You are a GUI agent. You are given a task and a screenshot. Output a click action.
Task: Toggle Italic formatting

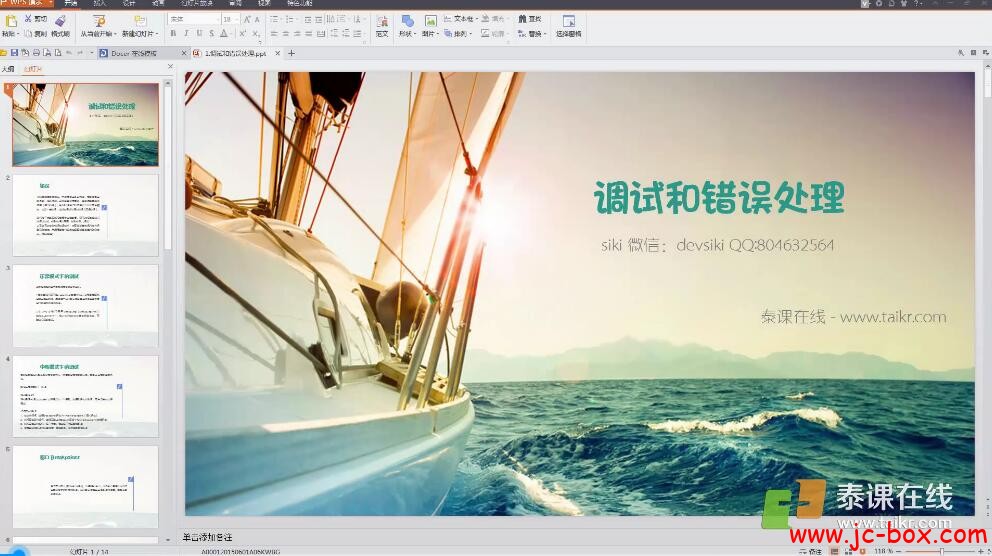186,34
